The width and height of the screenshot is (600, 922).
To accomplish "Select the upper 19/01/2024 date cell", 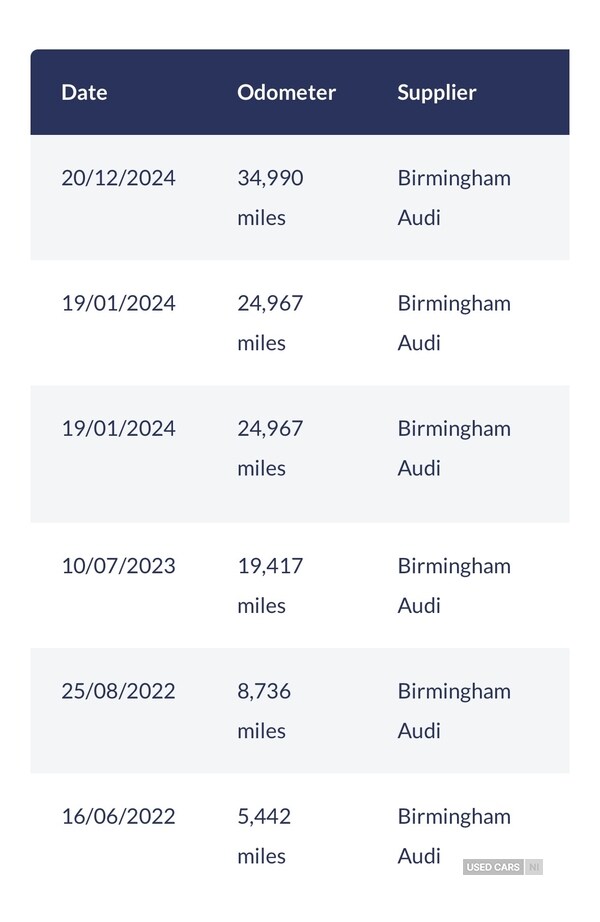I will (118, 303).
